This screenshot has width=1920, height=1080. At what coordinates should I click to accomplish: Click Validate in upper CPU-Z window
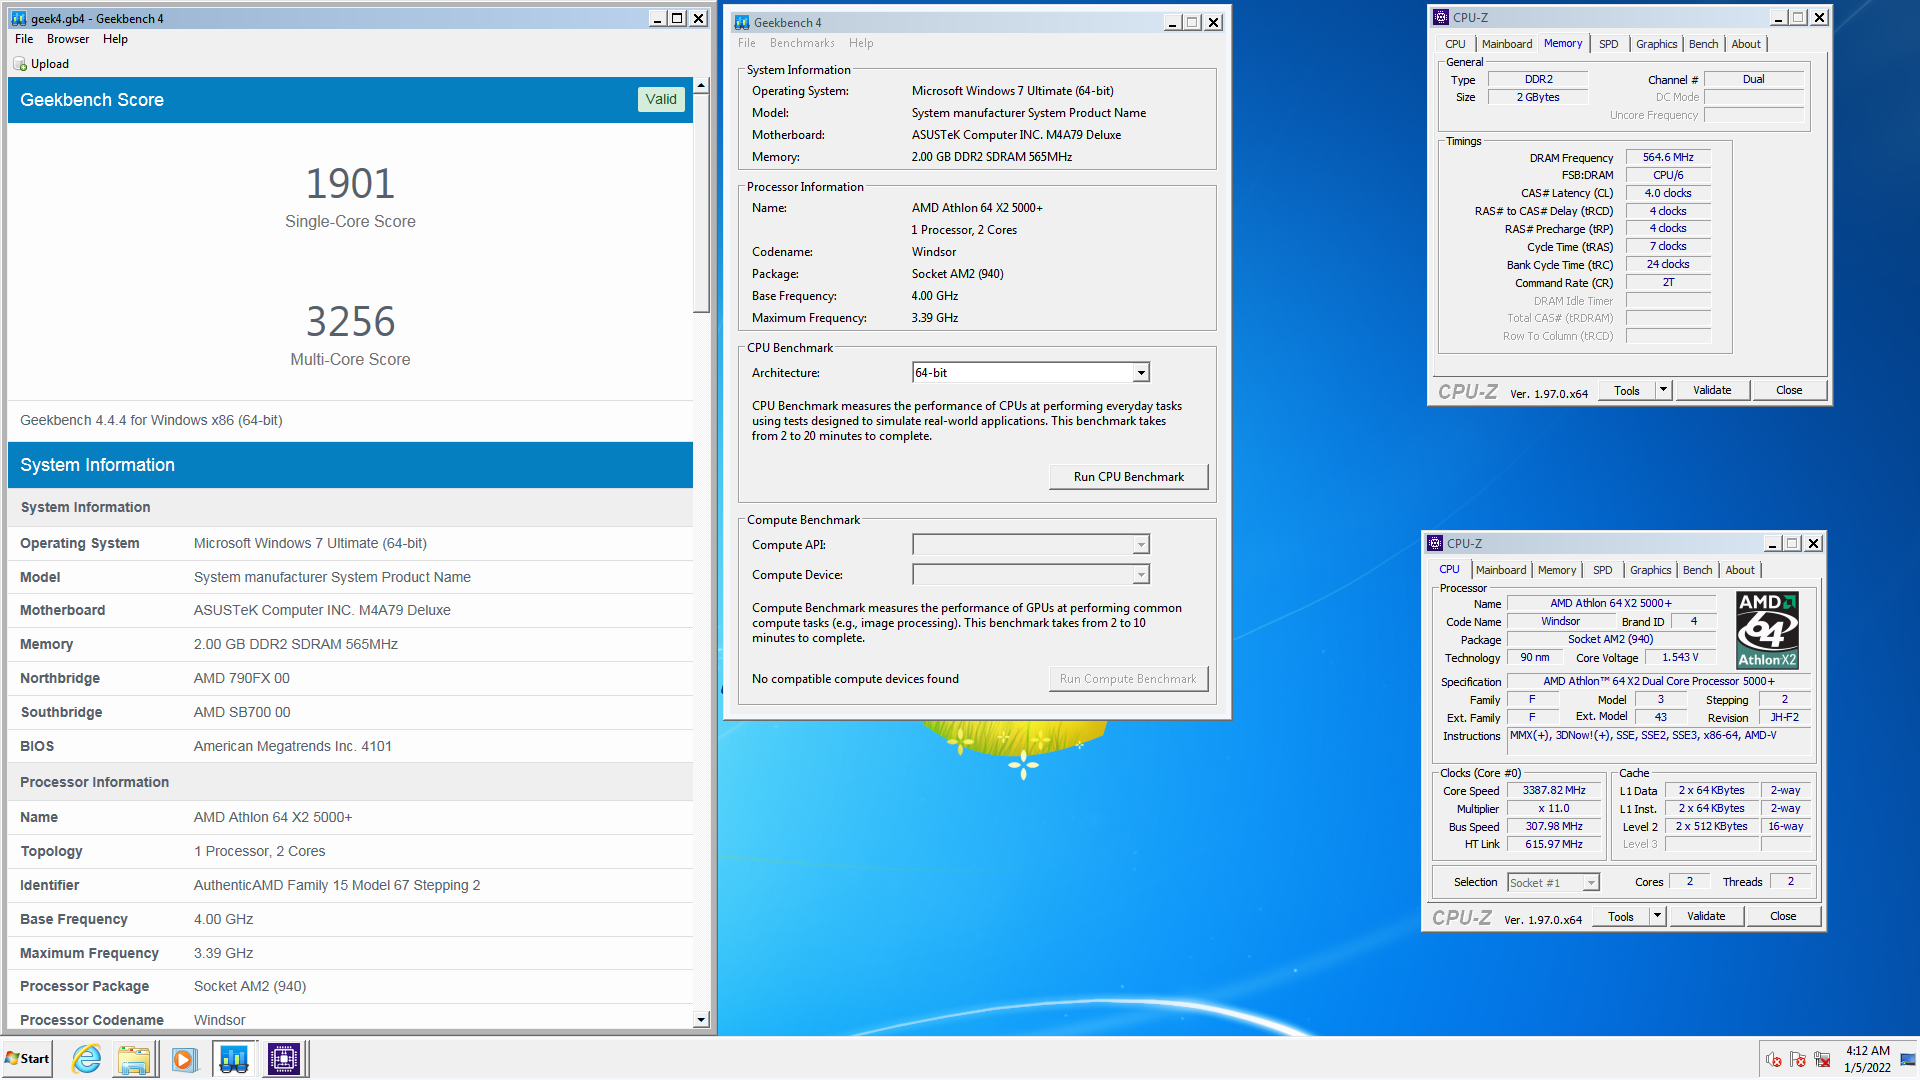click(1711, 390)
